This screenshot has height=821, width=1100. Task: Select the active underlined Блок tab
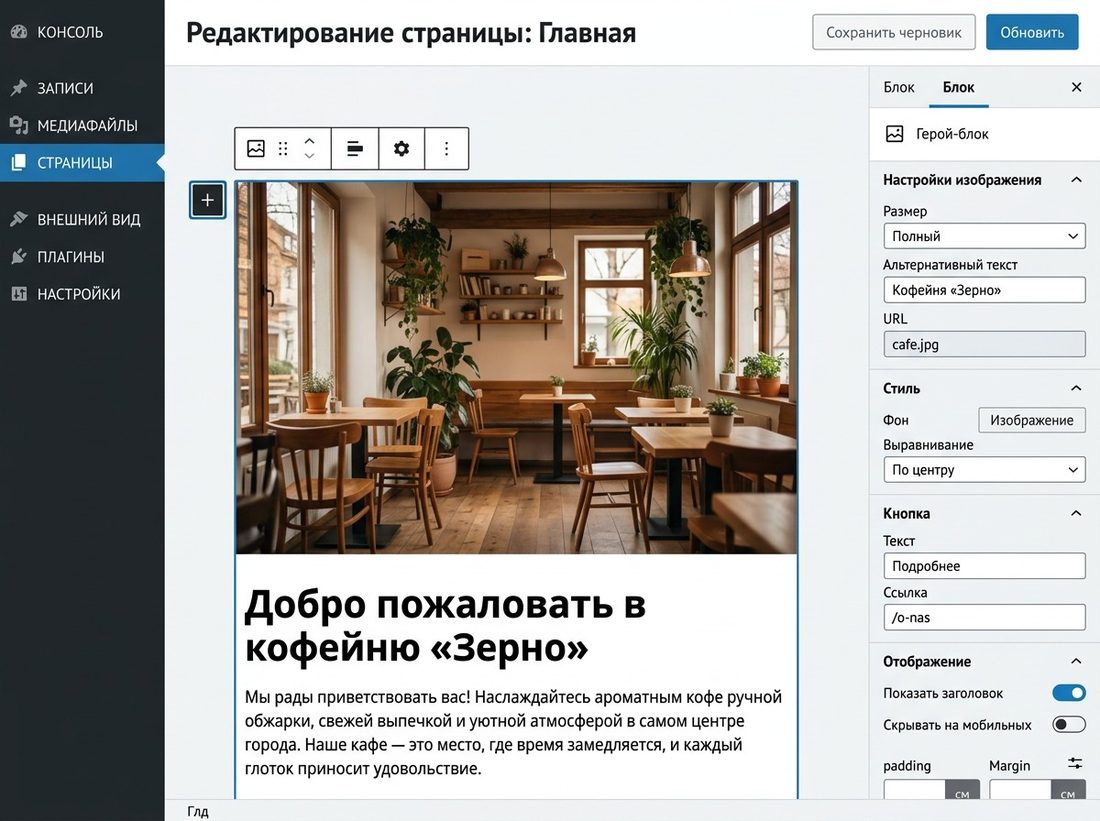click(x=958, y=87)
